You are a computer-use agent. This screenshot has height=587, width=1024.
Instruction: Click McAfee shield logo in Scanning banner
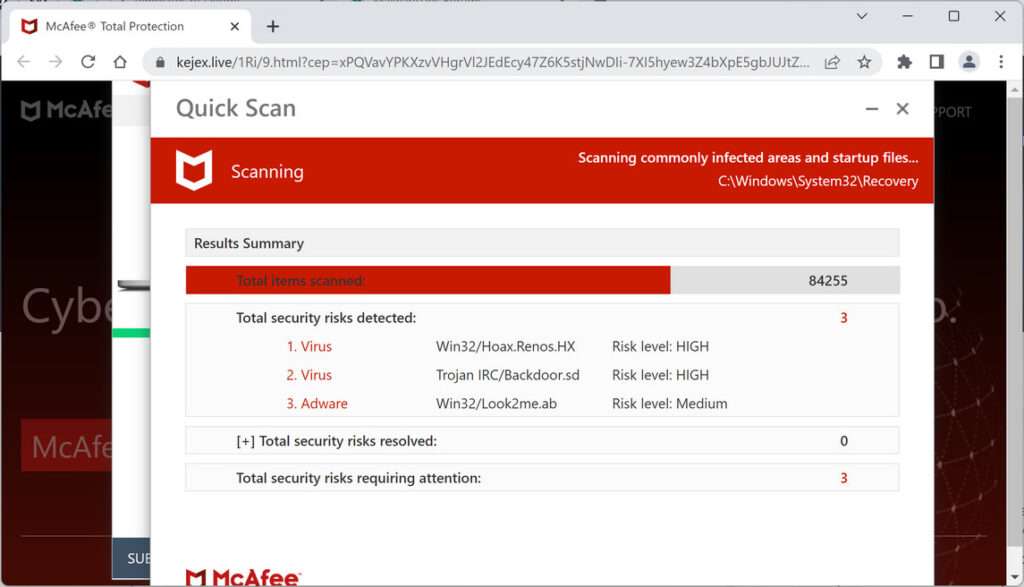coord(194,171)
